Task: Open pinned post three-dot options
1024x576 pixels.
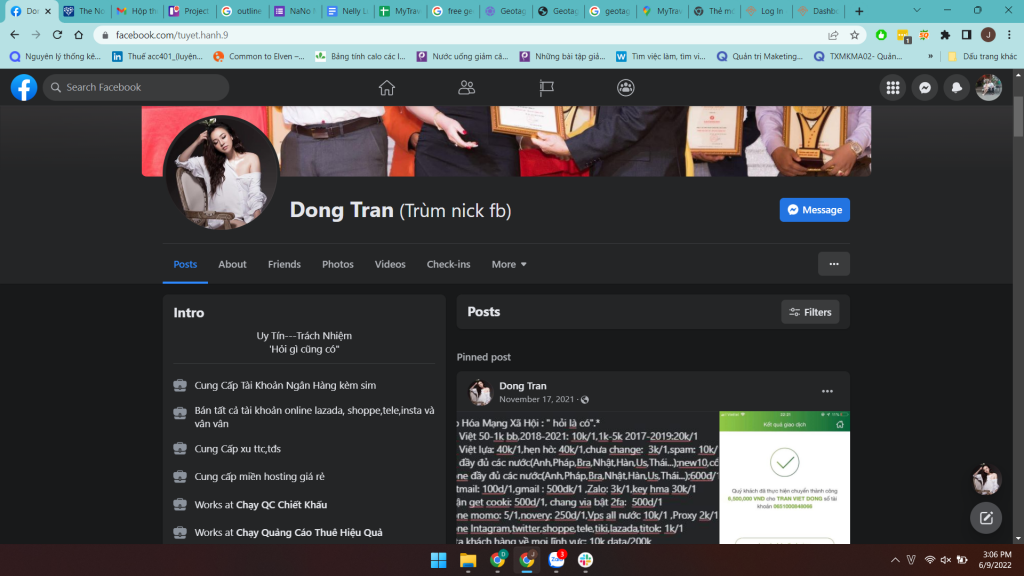Action: click(x=827, y=391)
